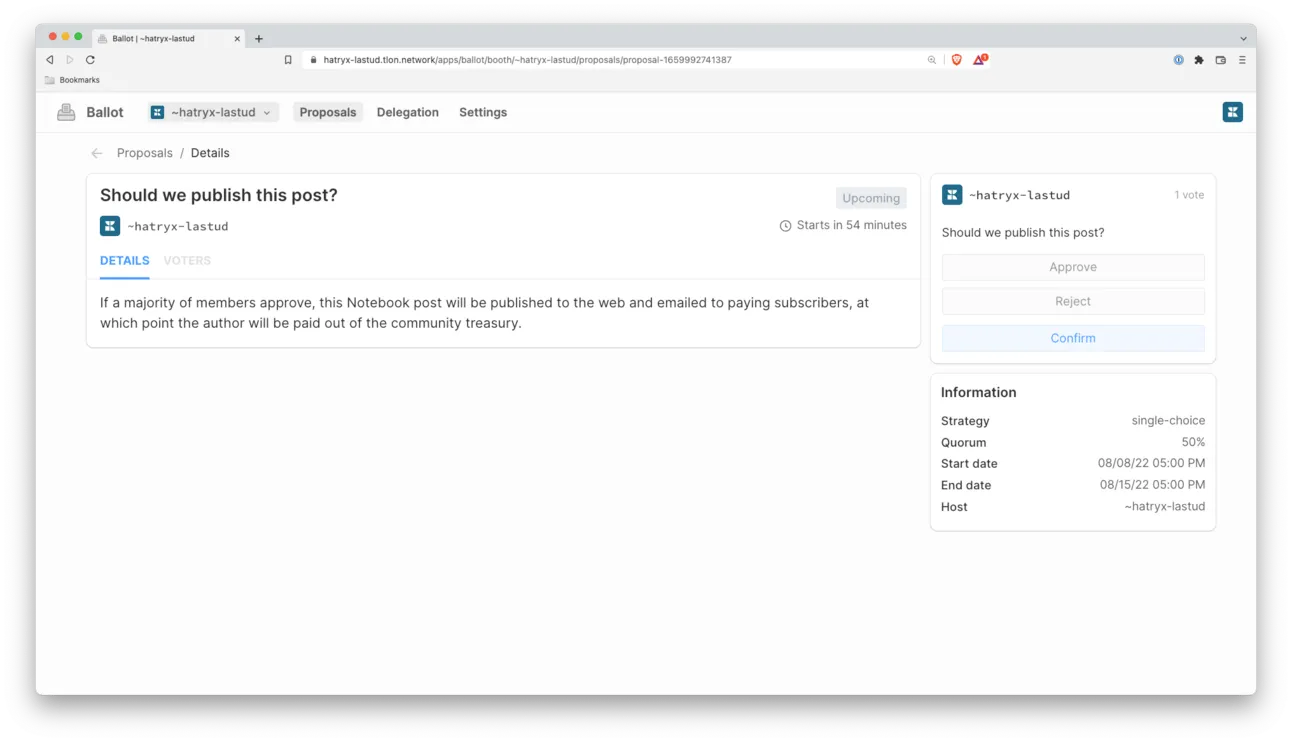The width and height of the screenshot is (1292, 742).
Task: Click the back arrow beside Proposals breadcrumb
Action: [x=97, y=153]
